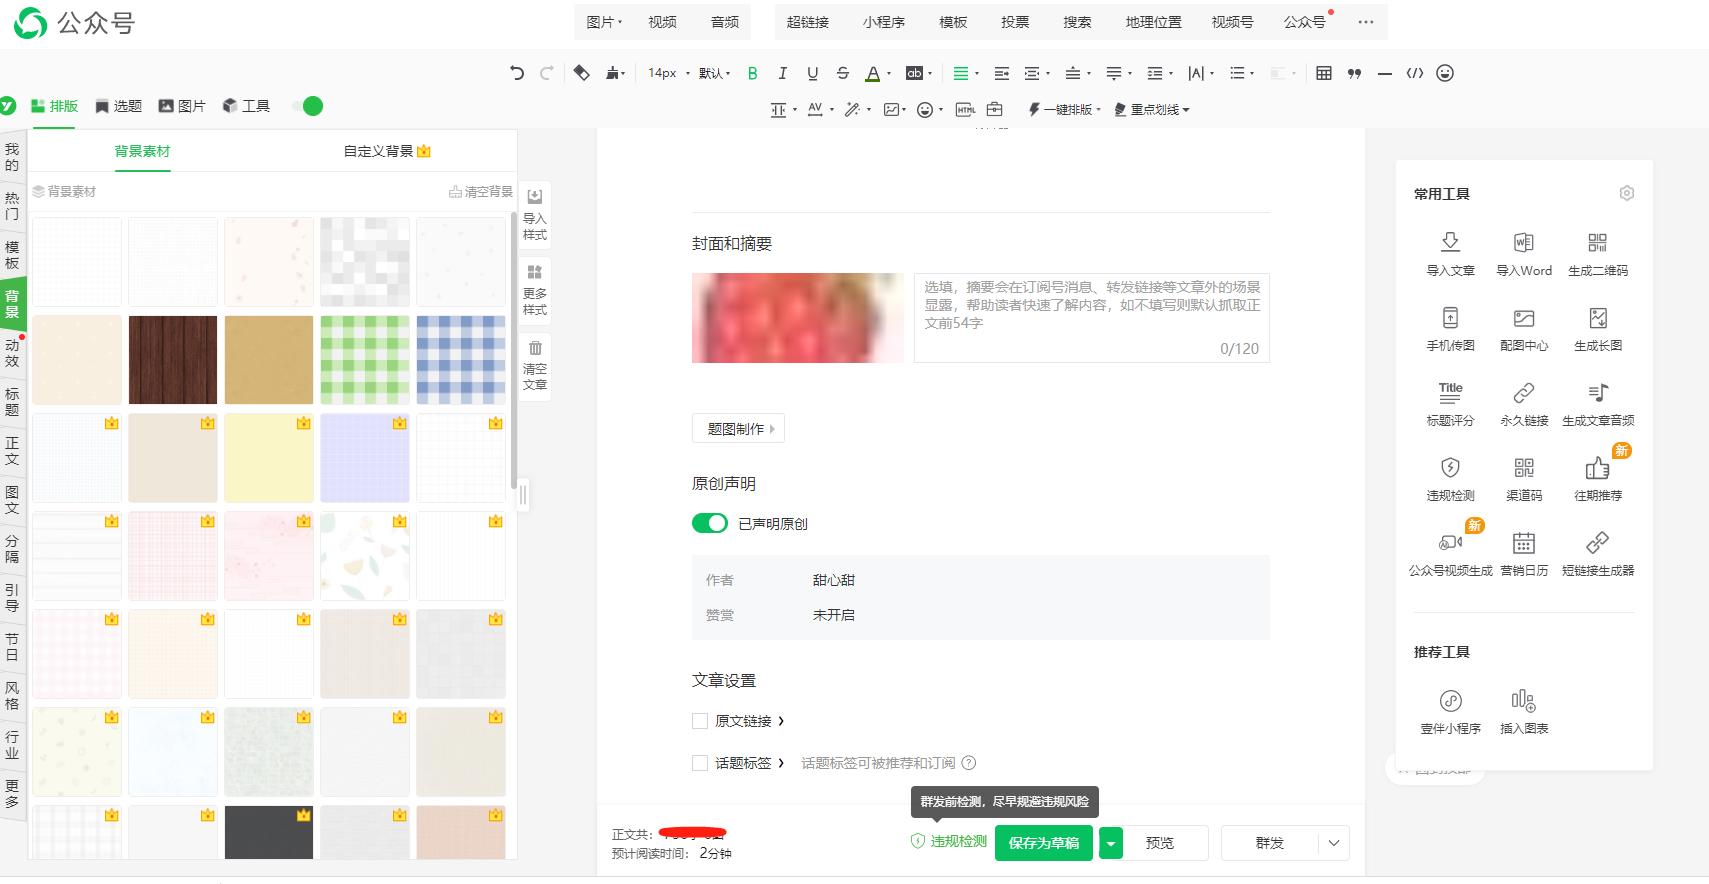Click the HTML toolbar icon
Image resolution: width=1709 pixels, height=884 pixels.
tap(965, 109)
